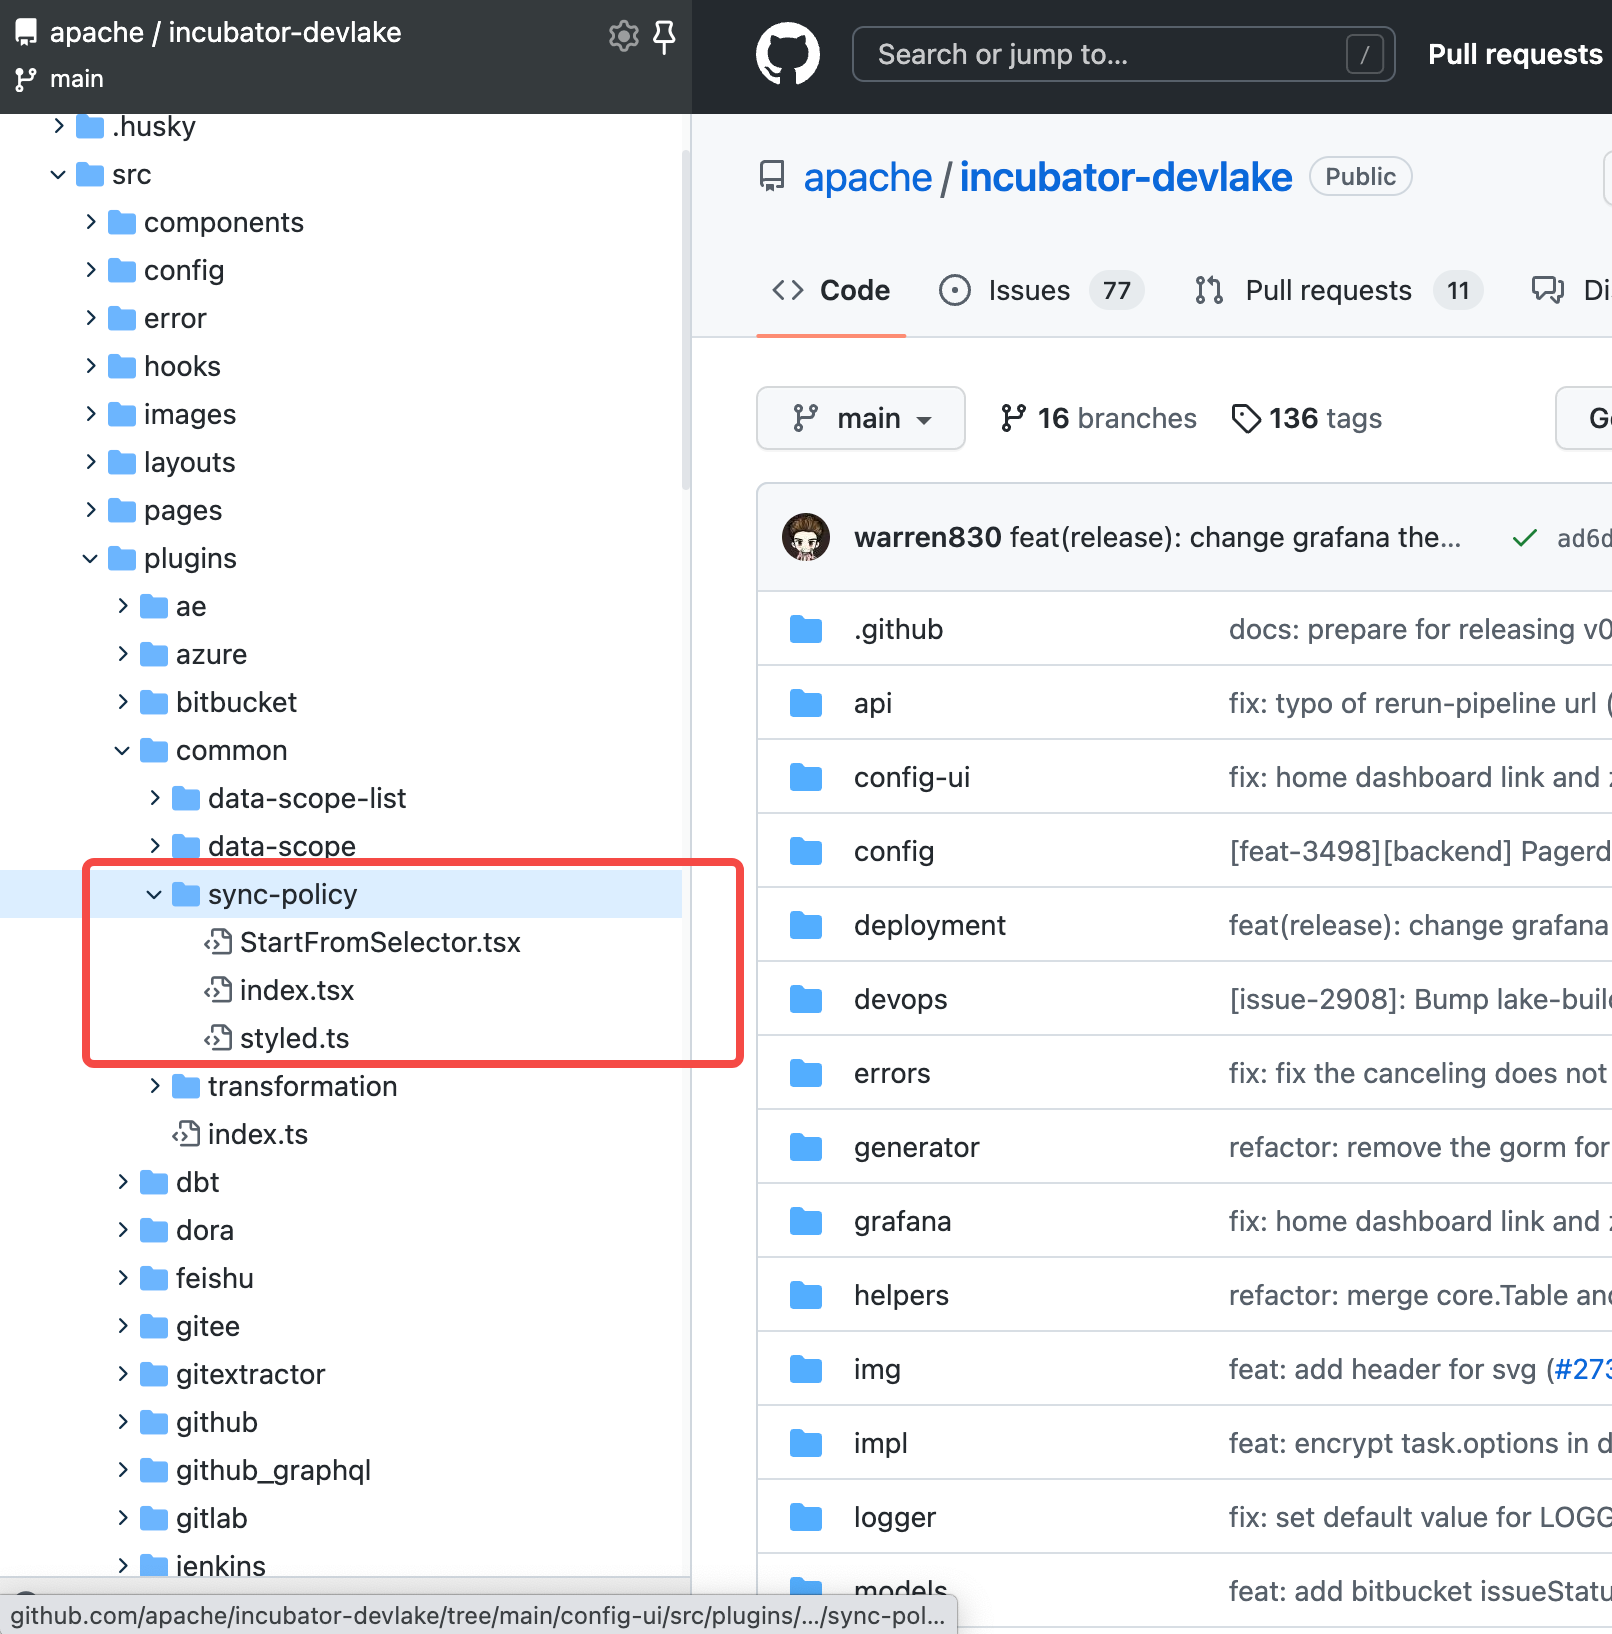The image size is (1612, 1634).
Task: View the 136 tags link
Action: 1307,418
